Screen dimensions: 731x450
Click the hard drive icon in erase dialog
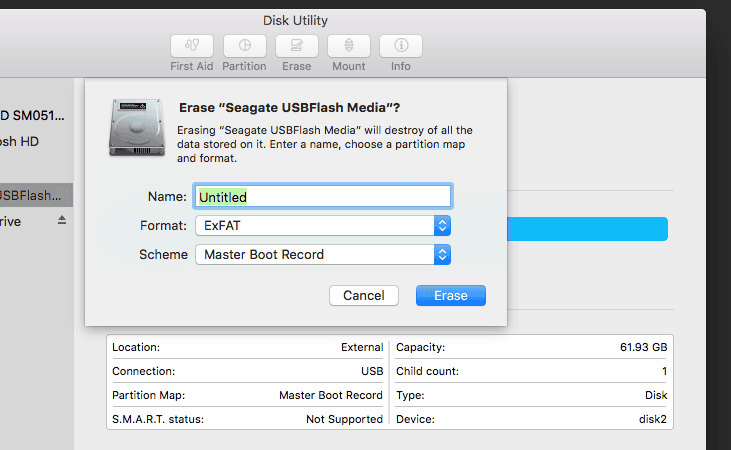pyautogui.click(x=137, y=127)
